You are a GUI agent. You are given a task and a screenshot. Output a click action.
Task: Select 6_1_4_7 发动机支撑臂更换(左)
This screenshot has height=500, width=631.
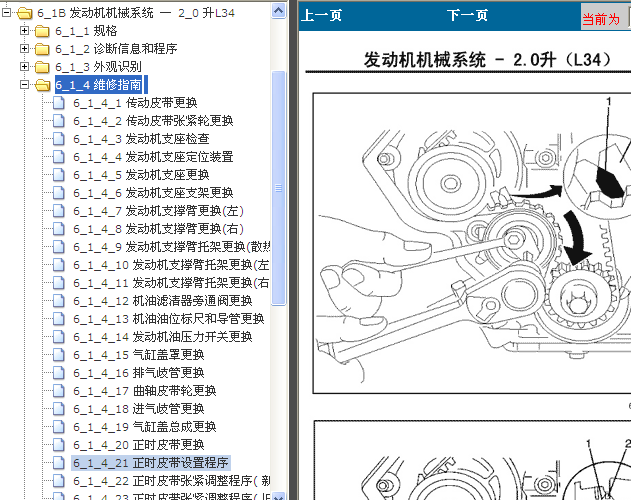[x=159, y=211]
